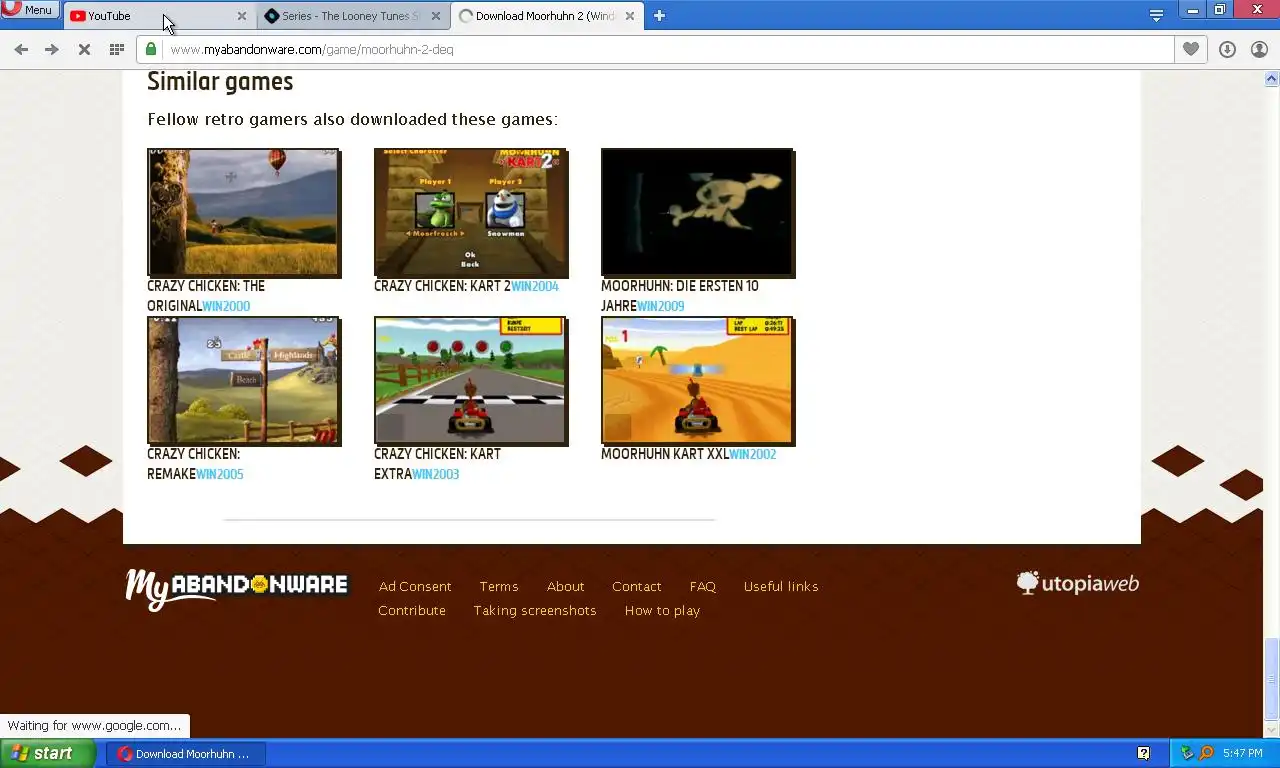Click the MyAbandonware footer logo
The width and height of the screenshot is (1280, 768).
[x=237, y=589]
